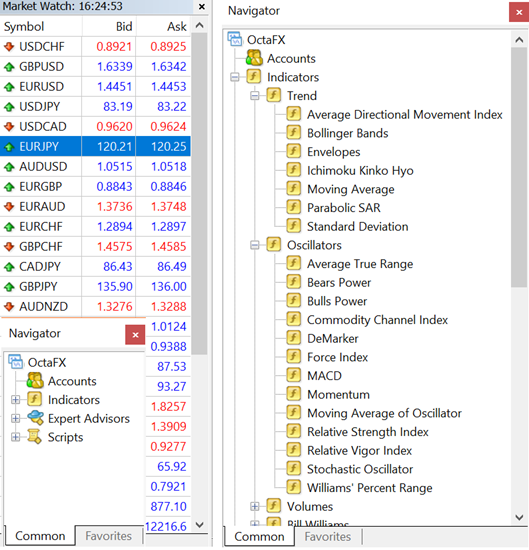Open Common tab in large Navigator

pyautogui.click(x=259, y=537)
